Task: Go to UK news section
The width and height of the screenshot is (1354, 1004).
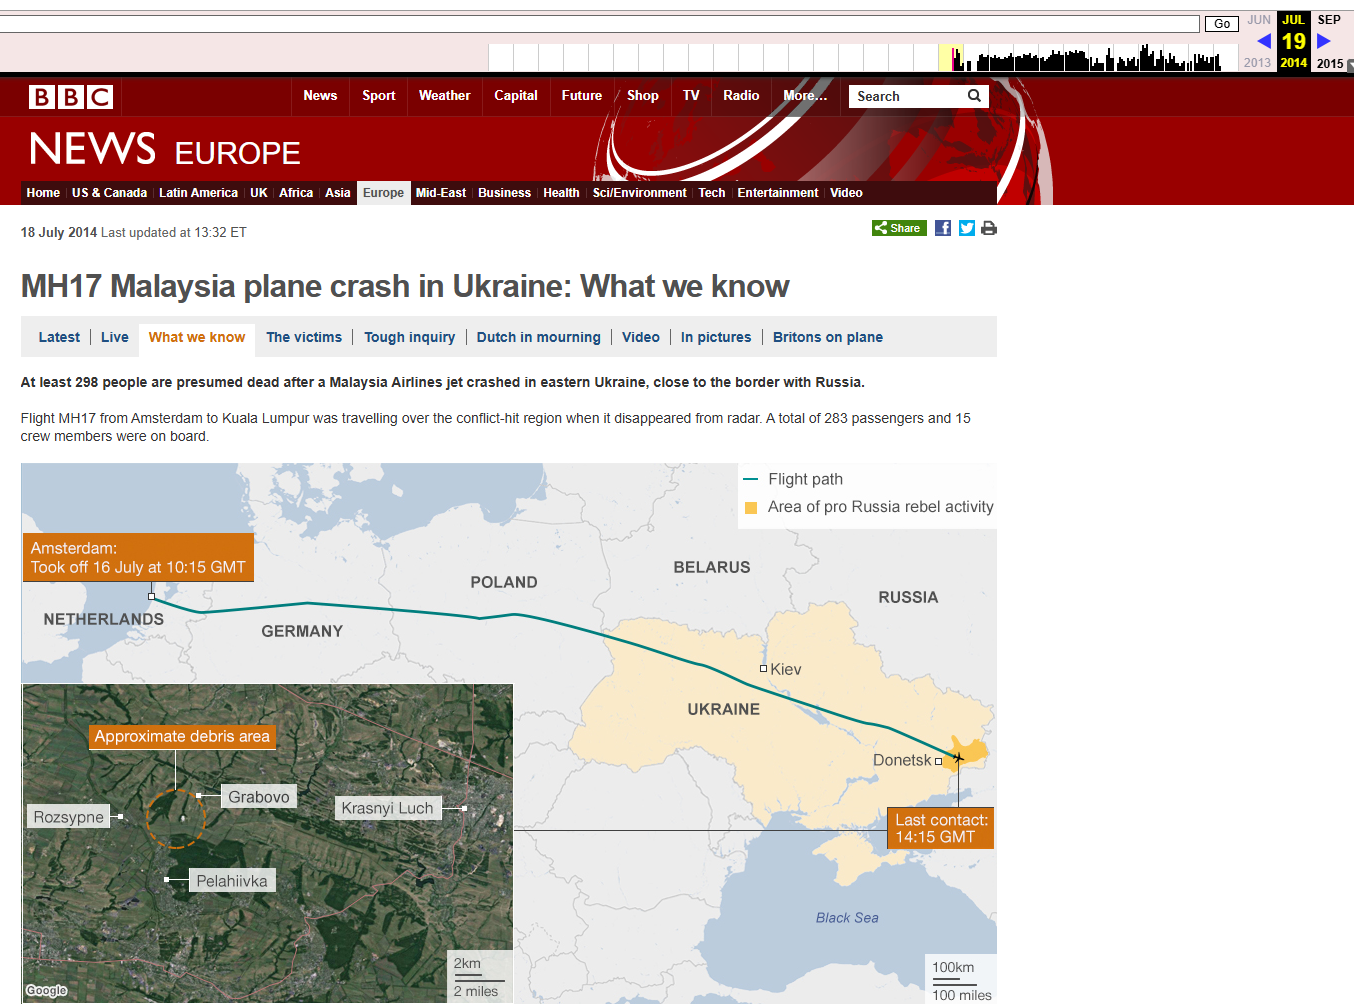Action: (259, 193)
